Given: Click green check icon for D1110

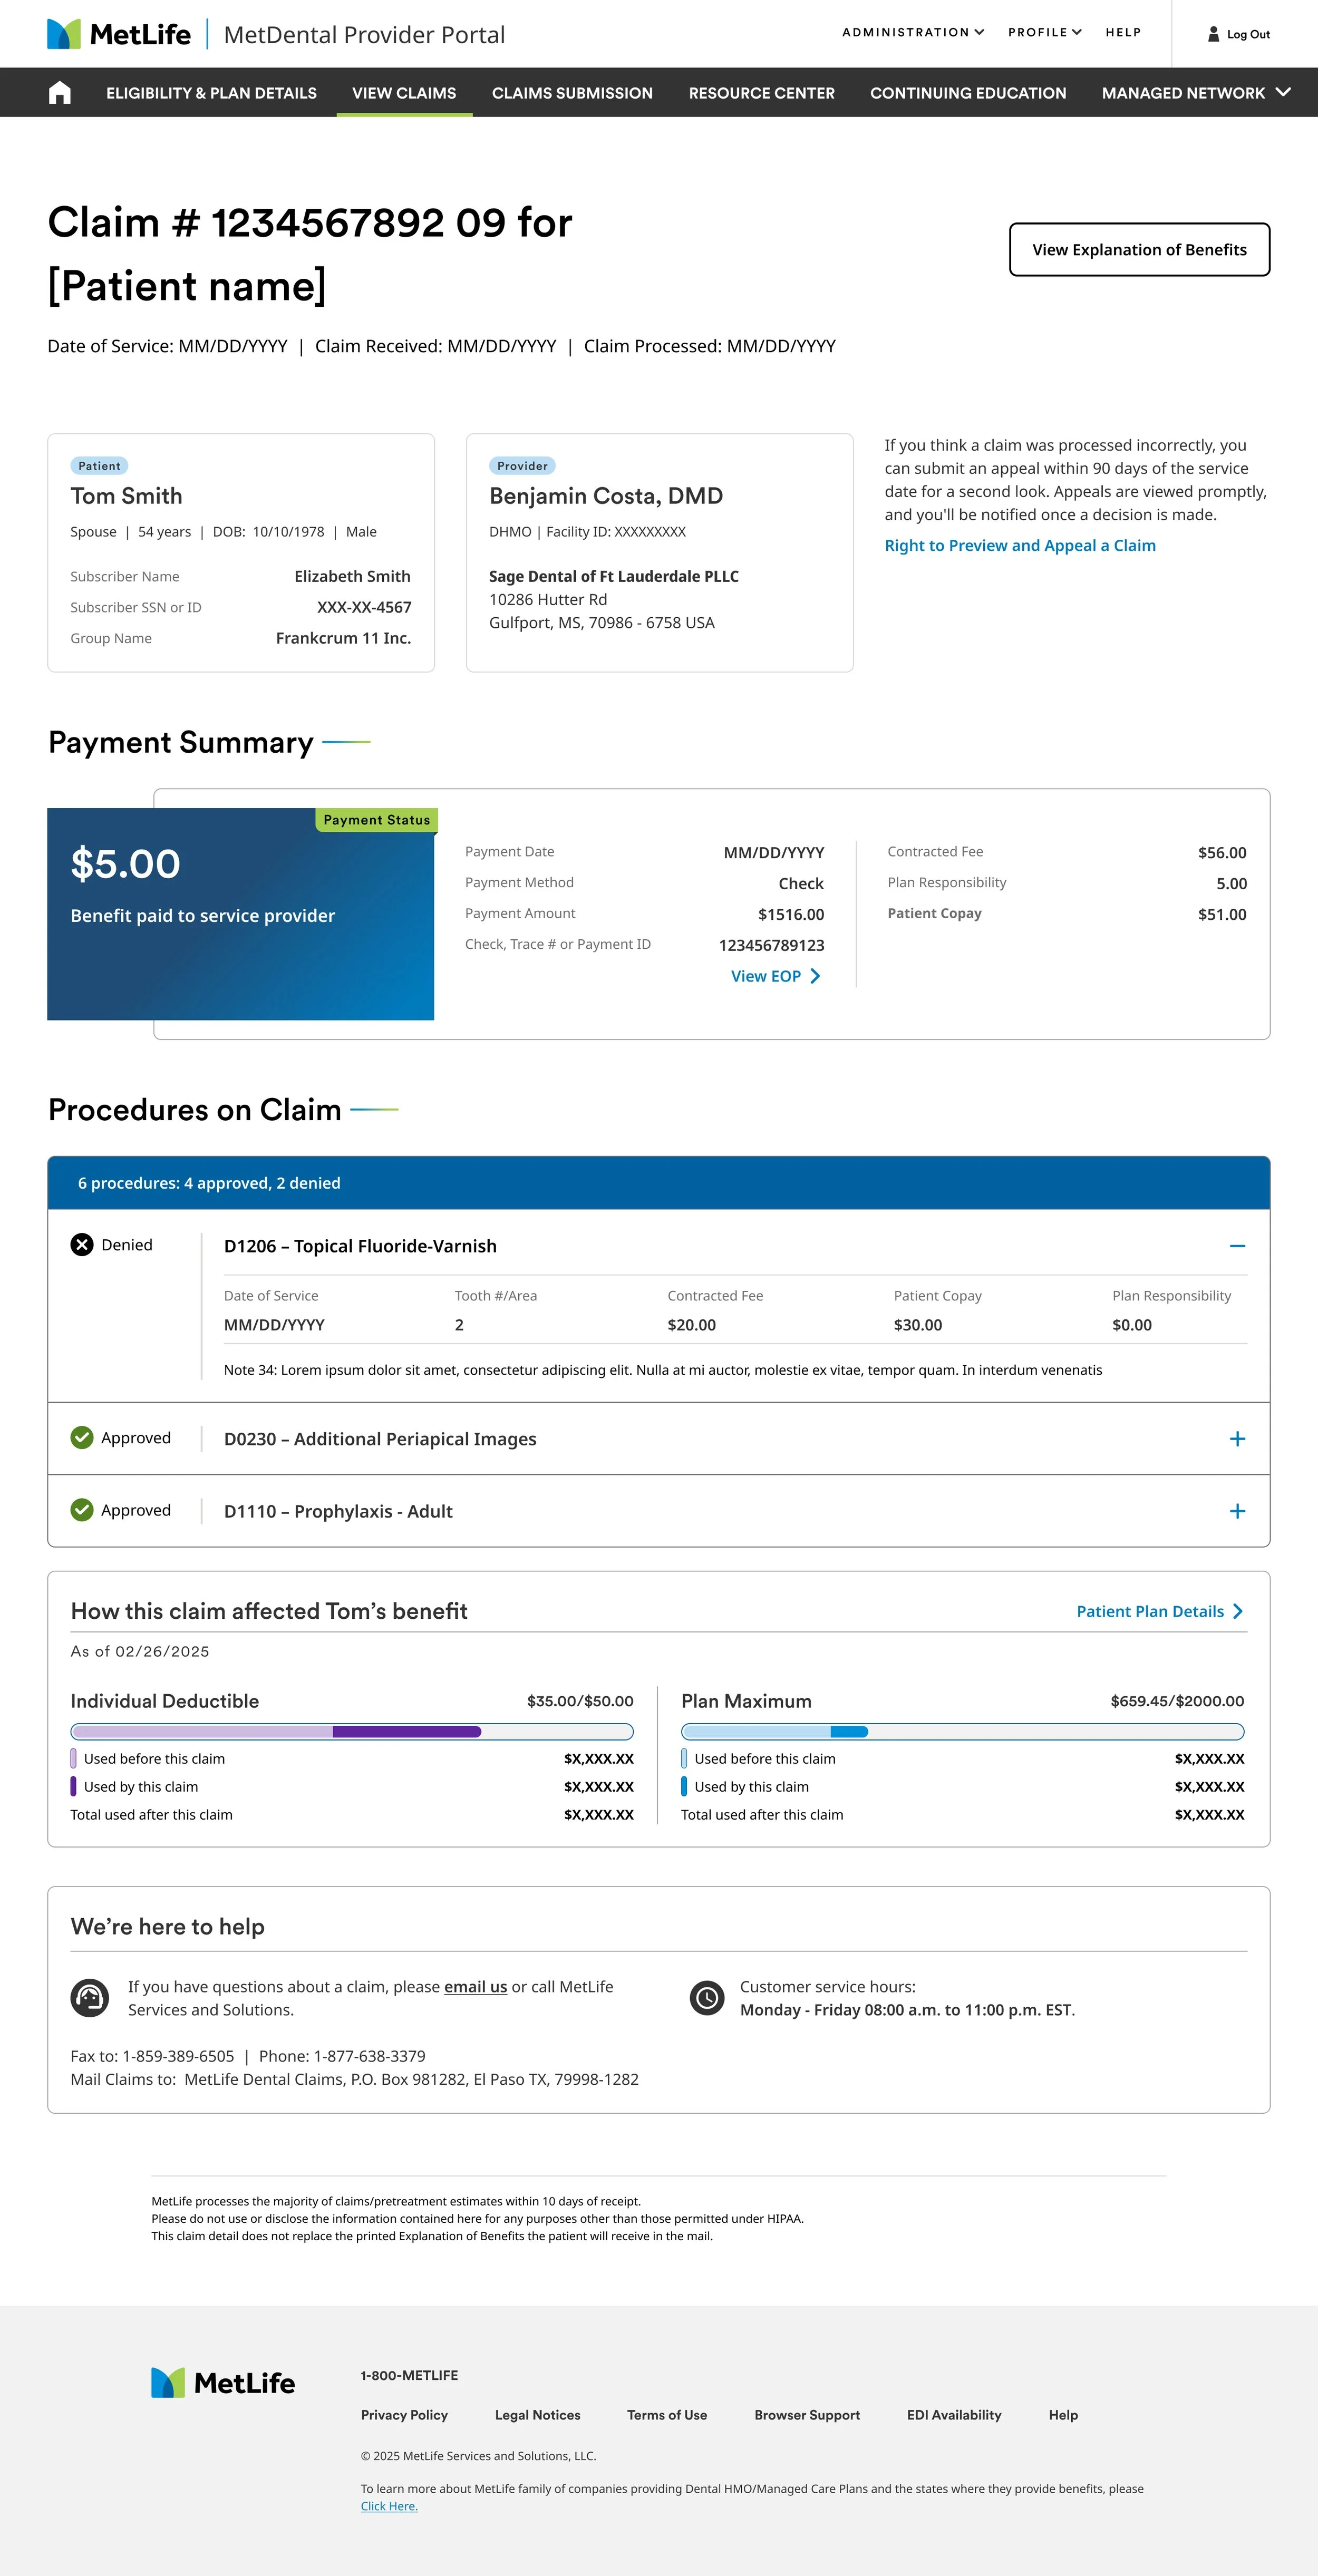Looking at the screenshot, I should (x=82, y=1509).
